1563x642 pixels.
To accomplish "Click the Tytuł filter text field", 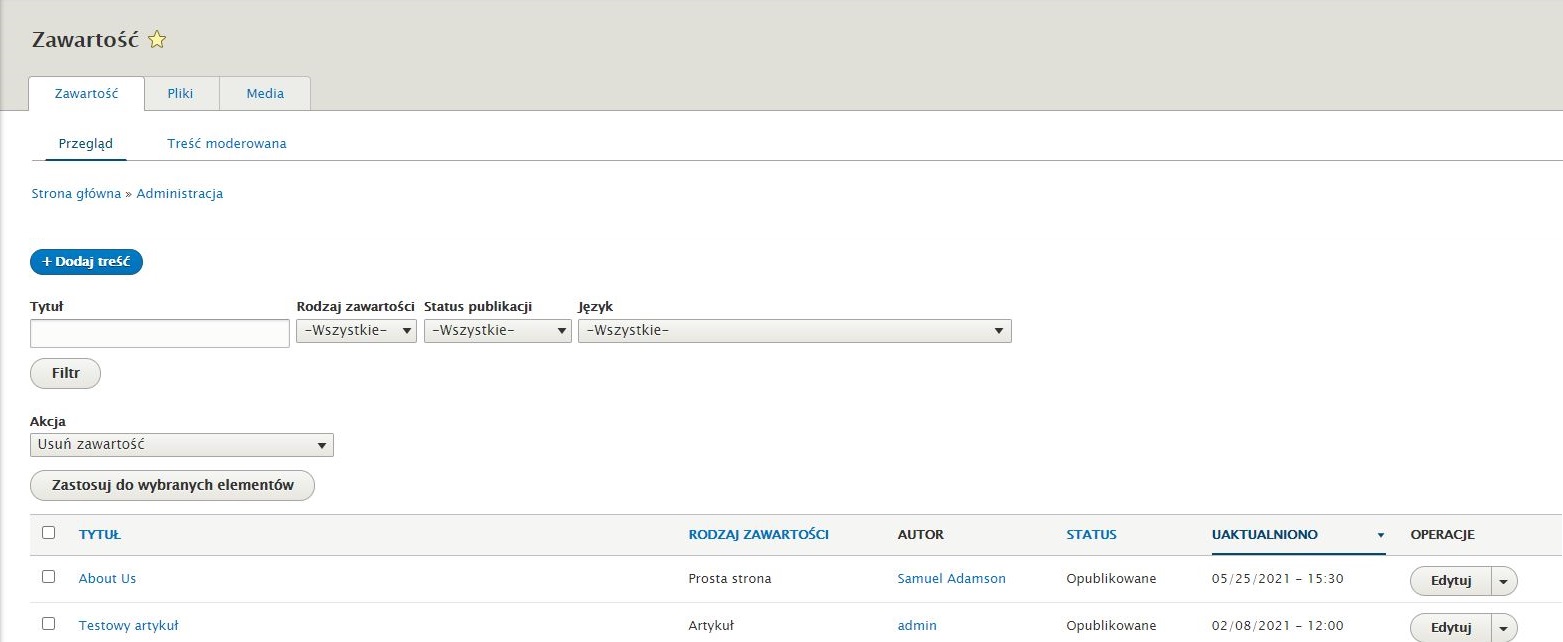I will click(160, 333).
